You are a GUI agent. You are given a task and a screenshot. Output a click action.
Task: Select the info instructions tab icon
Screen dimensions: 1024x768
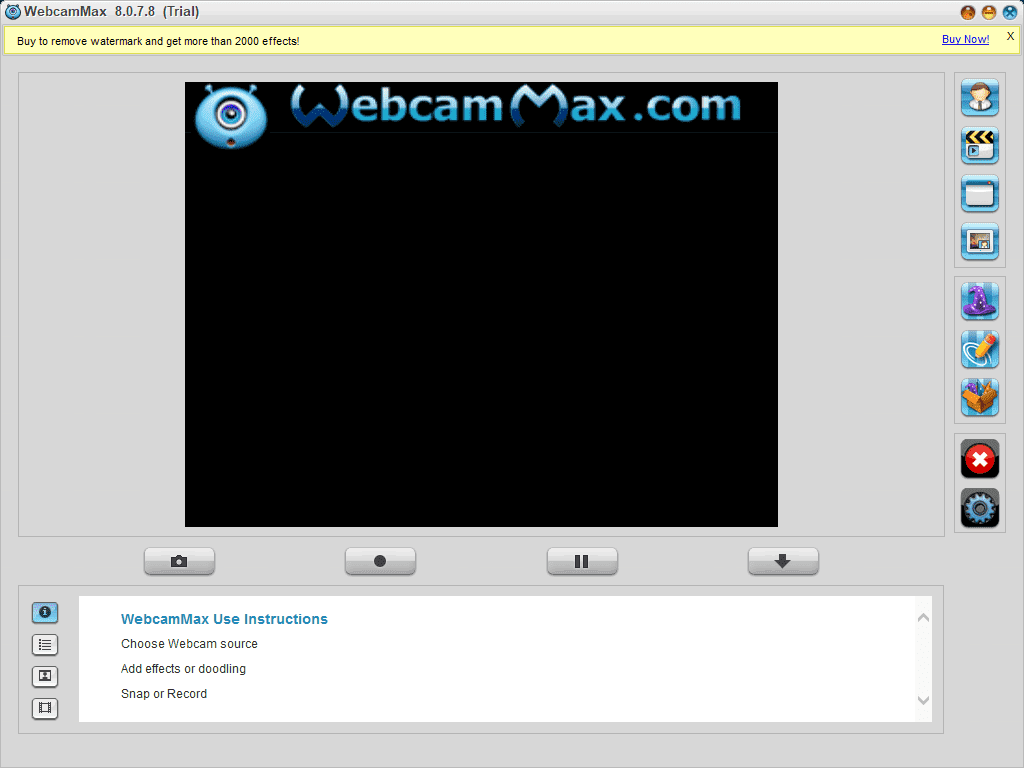[45, 612]
